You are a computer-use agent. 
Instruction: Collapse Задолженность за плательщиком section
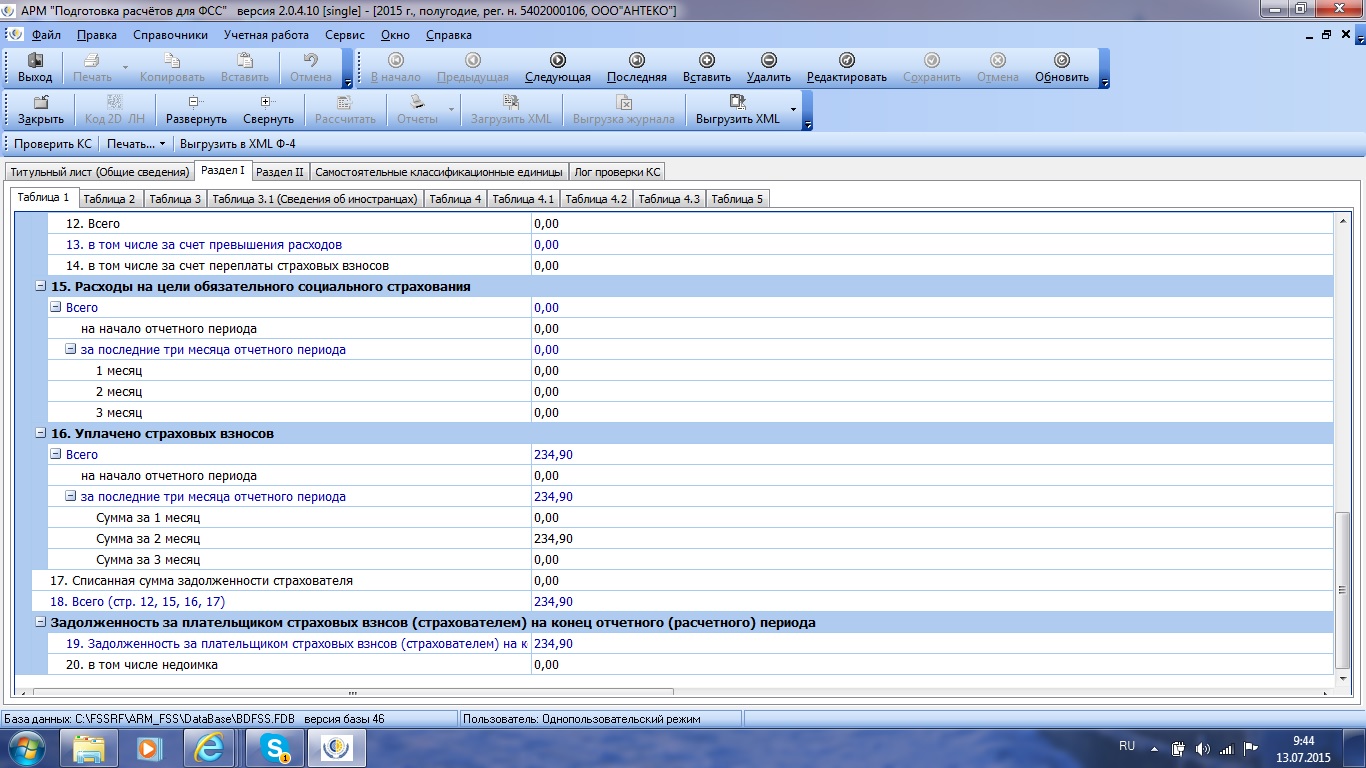(41, 622)
